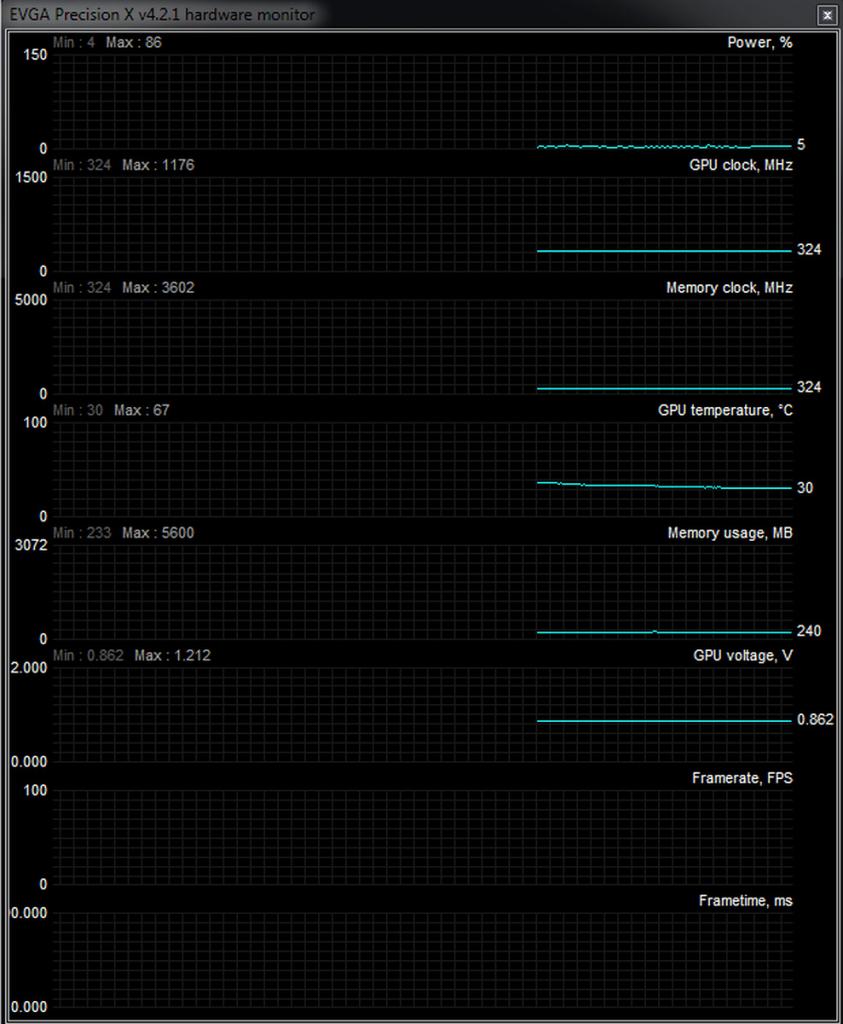843x1024 pixels.
Task: Click the voltage axis top value '2.000'
Action: point(29,668)
